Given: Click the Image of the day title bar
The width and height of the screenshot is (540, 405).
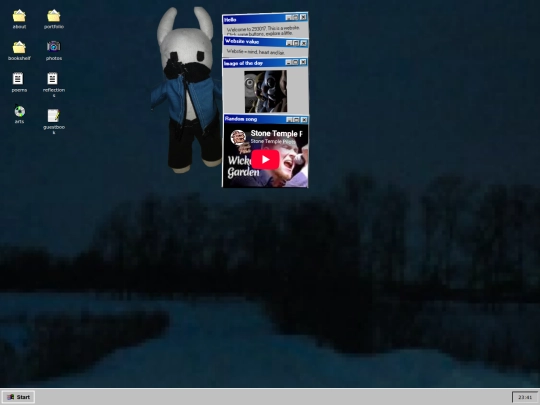Looking at the screenshot, I should (265, 63).
